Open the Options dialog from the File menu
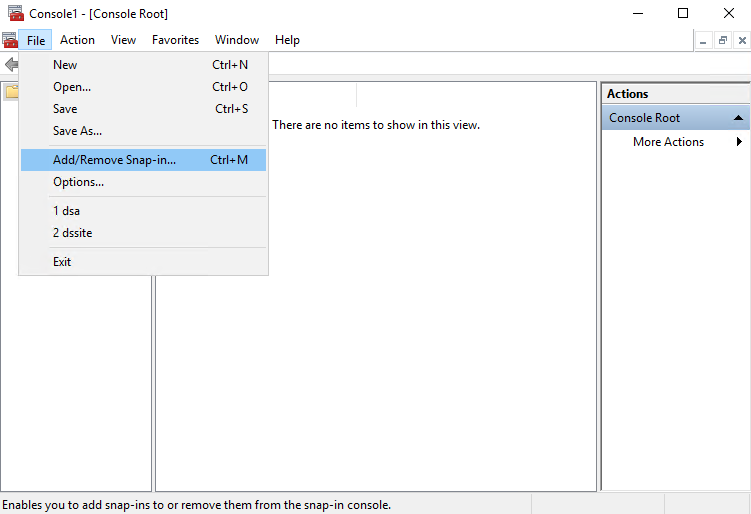The width and height of the screenshot is (751, 514). [x=78, y=182]
